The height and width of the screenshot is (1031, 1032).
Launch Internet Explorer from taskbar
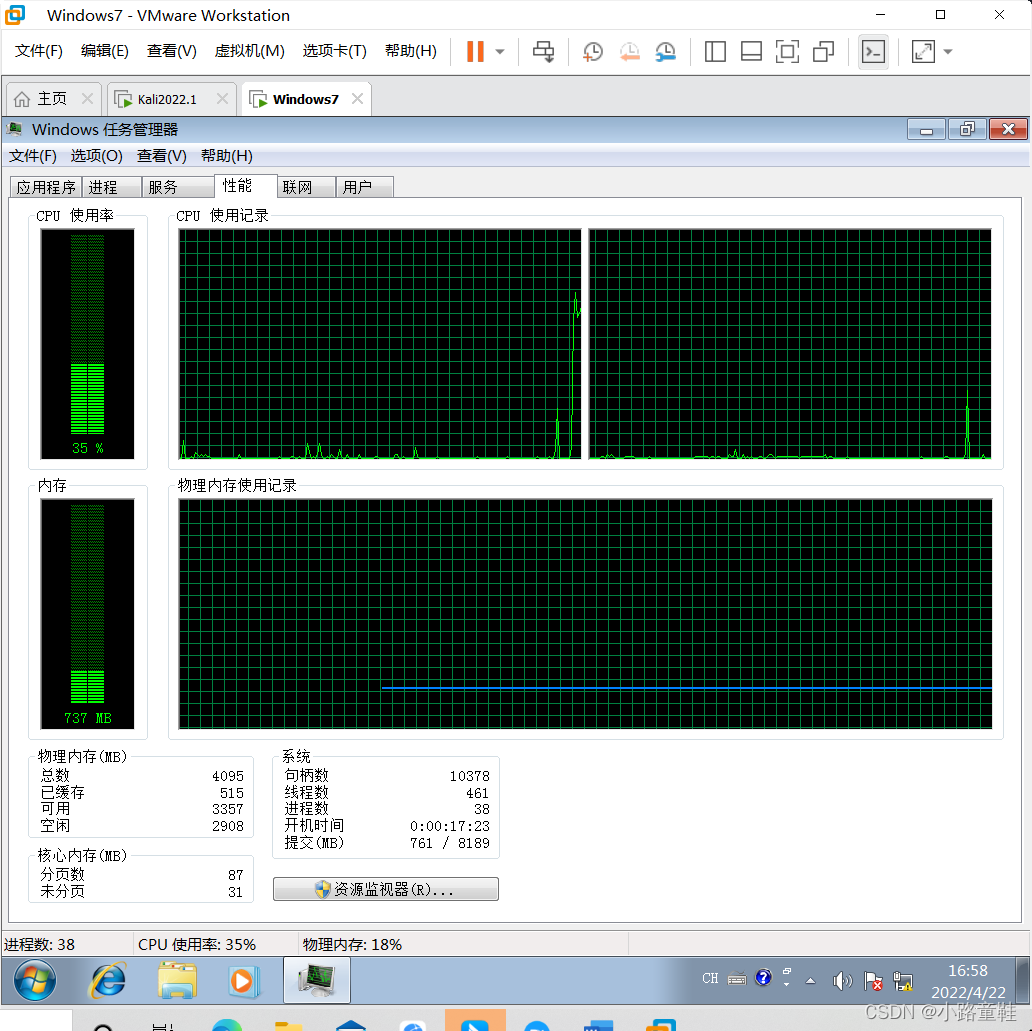click(x=107, y=980)
